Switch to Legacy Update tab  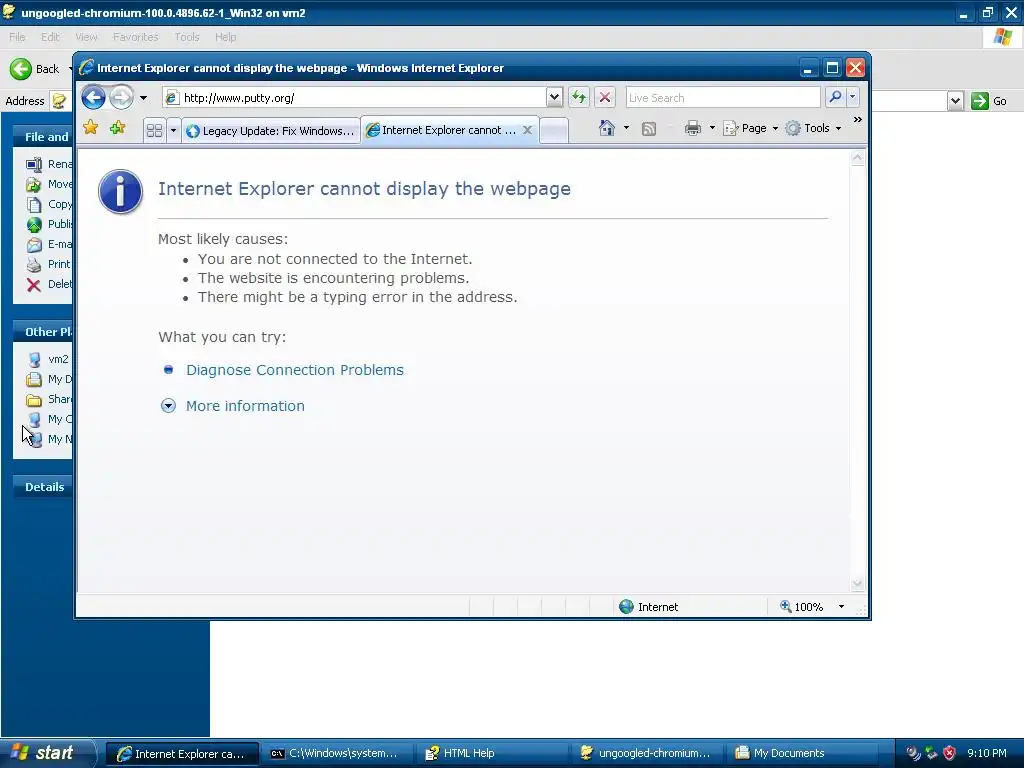(x=270, y=131)
